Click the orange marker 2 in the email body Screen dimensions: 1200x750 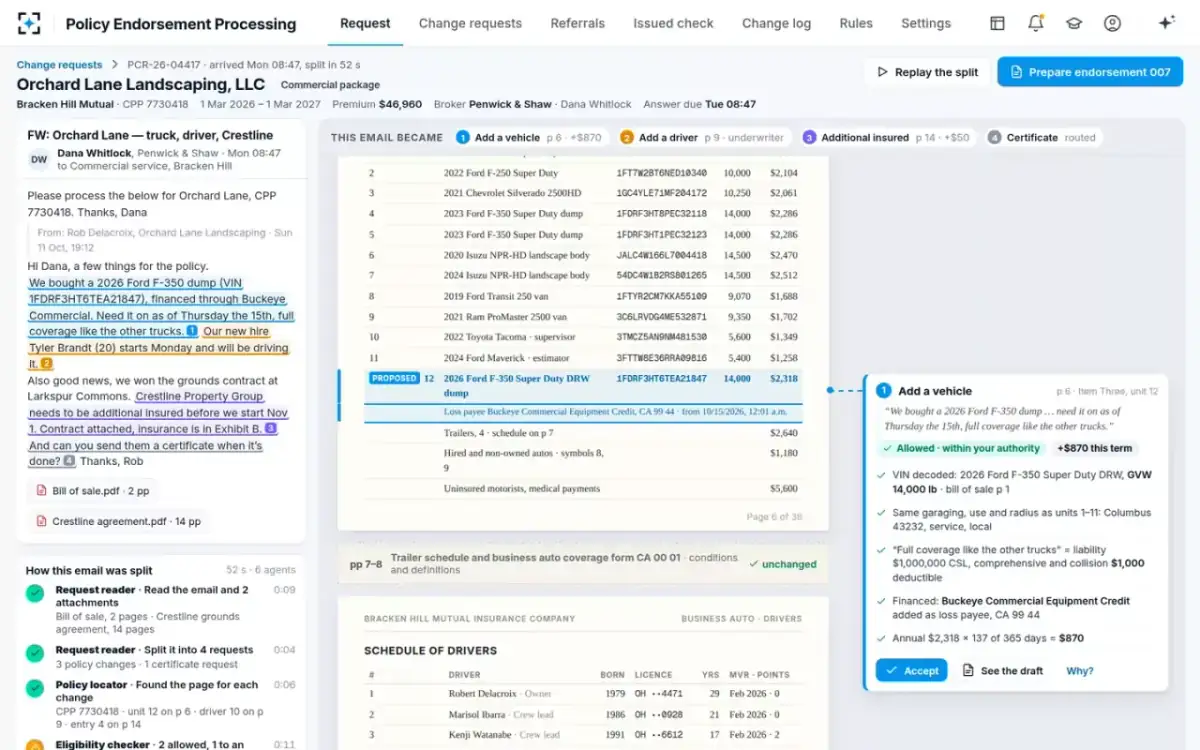click(x=46, y=364)
